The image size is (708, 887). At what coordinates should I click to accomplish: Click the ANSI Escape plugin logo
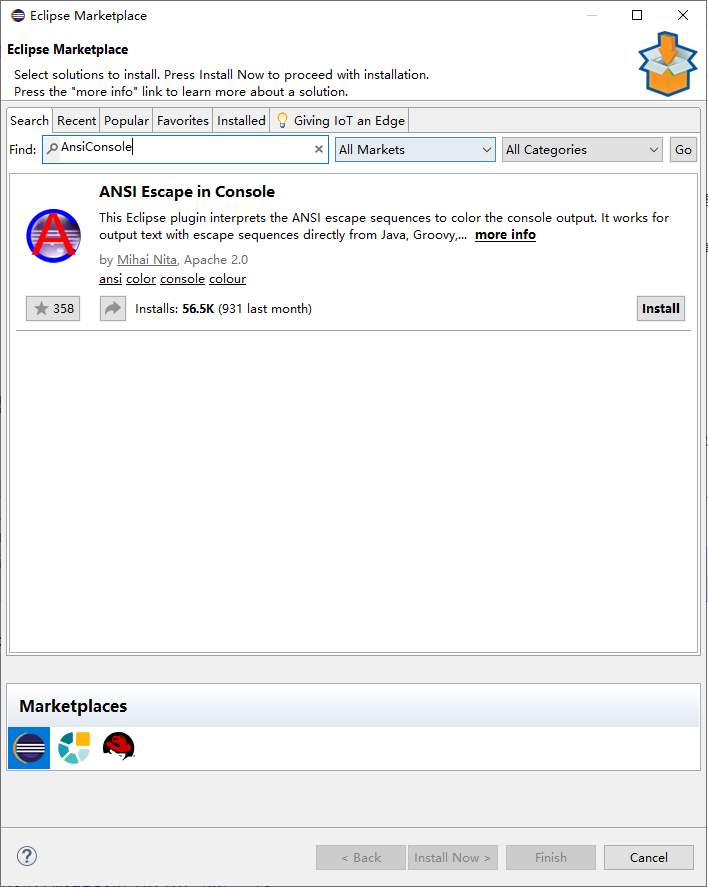click(54, 236)
